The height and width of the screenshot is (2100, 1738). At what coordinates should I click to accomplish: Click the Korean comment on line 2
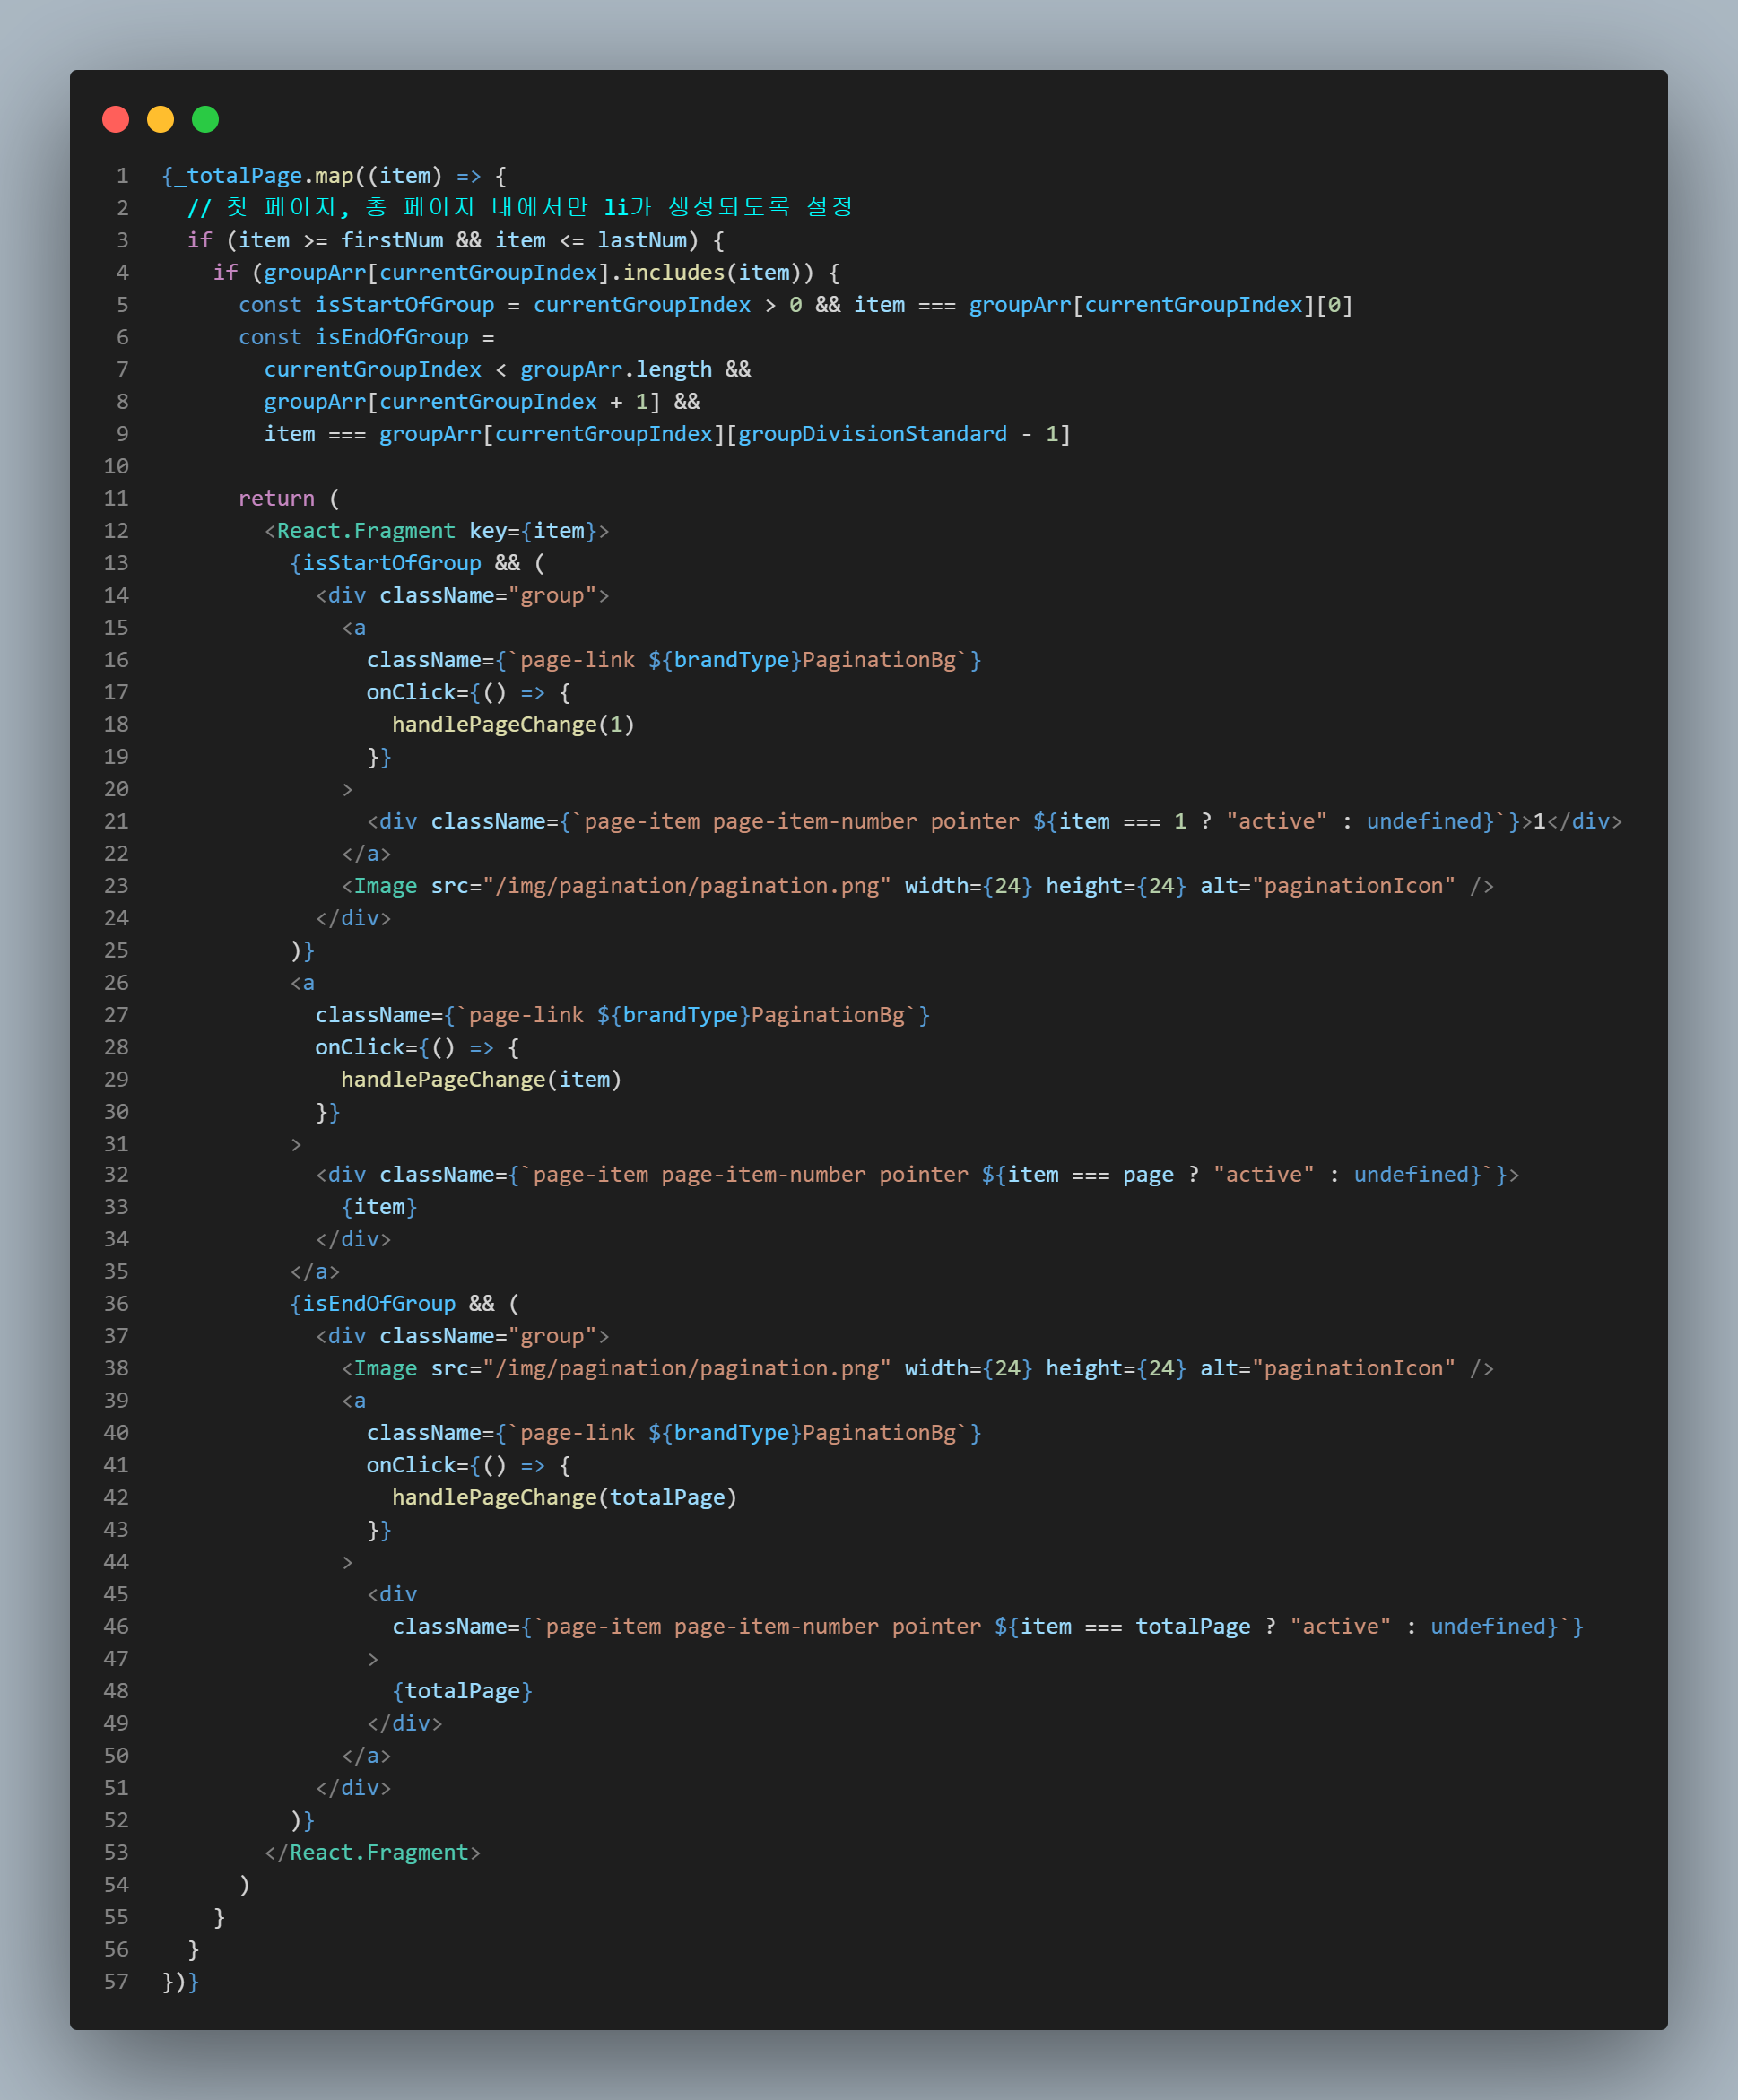click(x=520, y=208)
